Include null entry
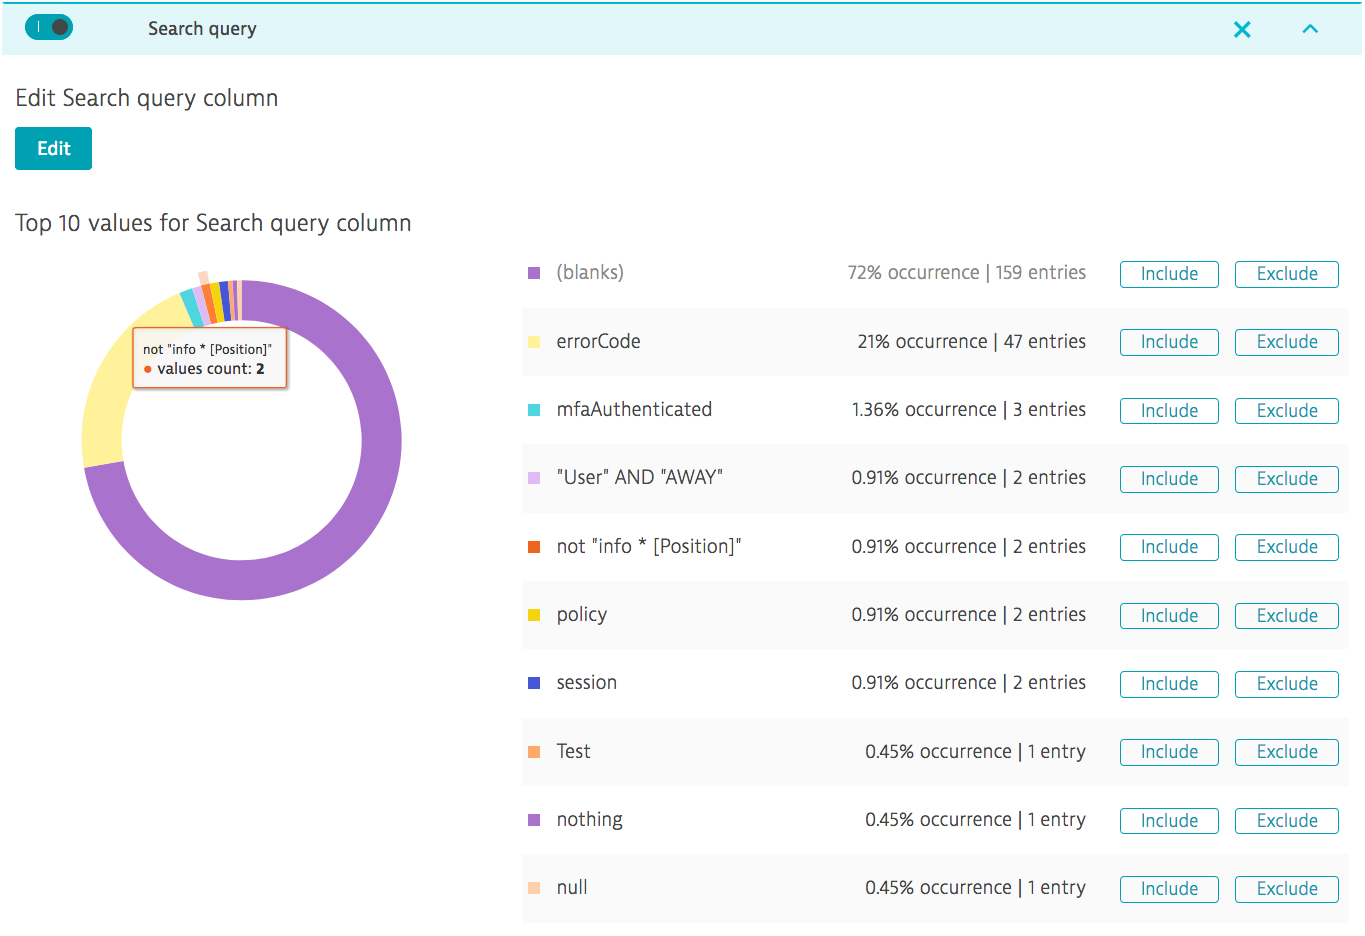 coord(1169,889)
